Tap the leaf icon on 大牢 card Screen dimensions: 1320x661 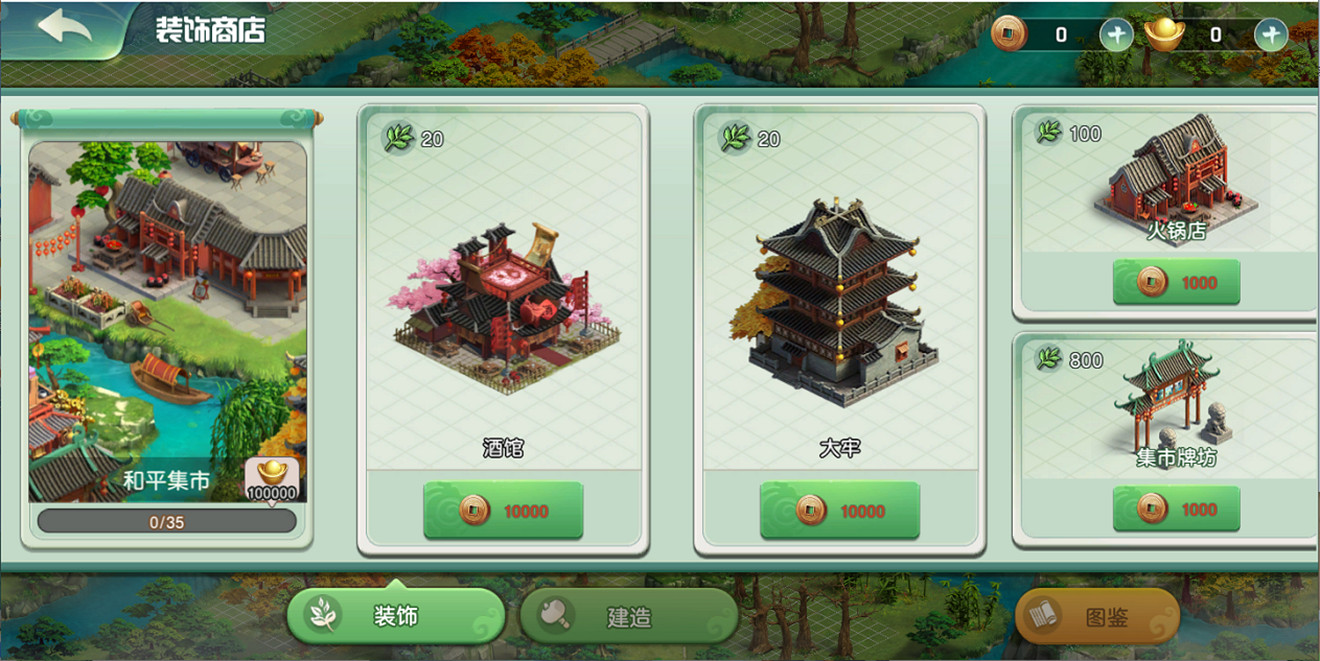click(737, 138)
